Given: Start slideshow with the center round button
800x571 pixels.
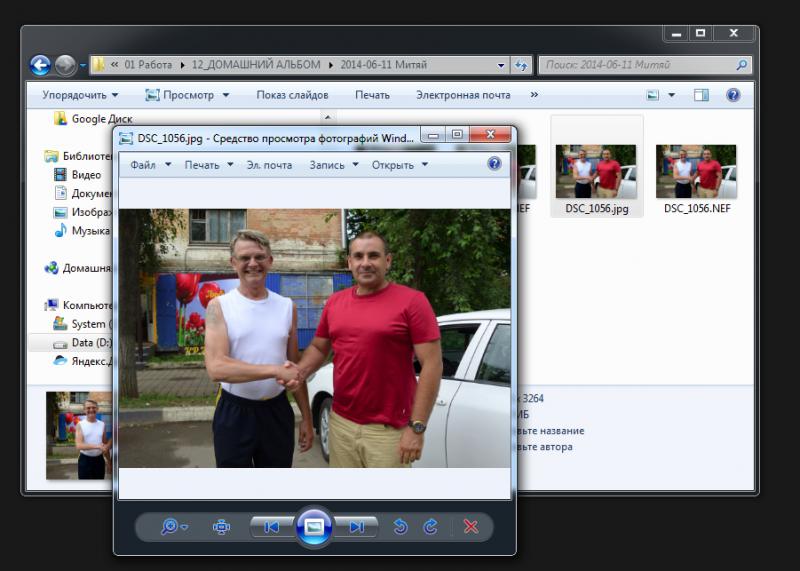Looking at the screenshot, I should pos(314,527).
